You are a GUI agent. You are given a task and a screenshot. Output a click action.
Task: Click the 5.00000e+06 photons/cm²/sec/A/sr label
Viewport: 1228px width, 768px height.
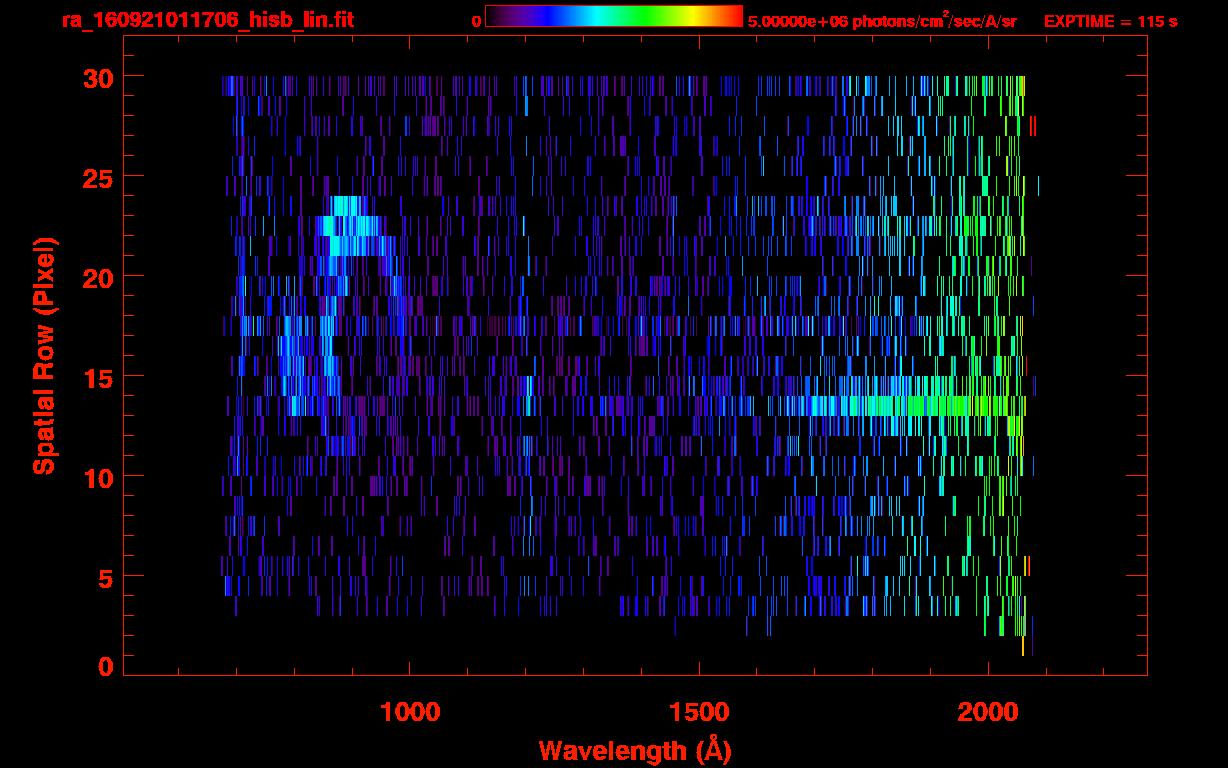pyautogui.click(x=882, y=19)
